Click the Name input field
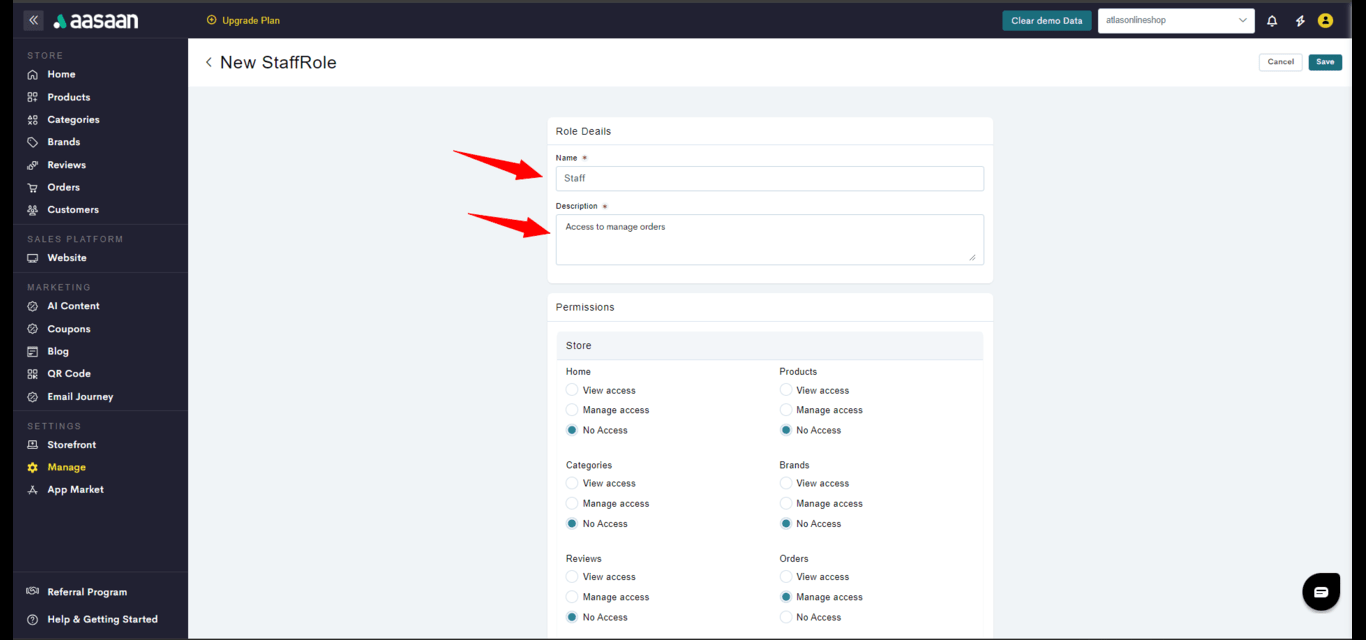 pos(769,178)
